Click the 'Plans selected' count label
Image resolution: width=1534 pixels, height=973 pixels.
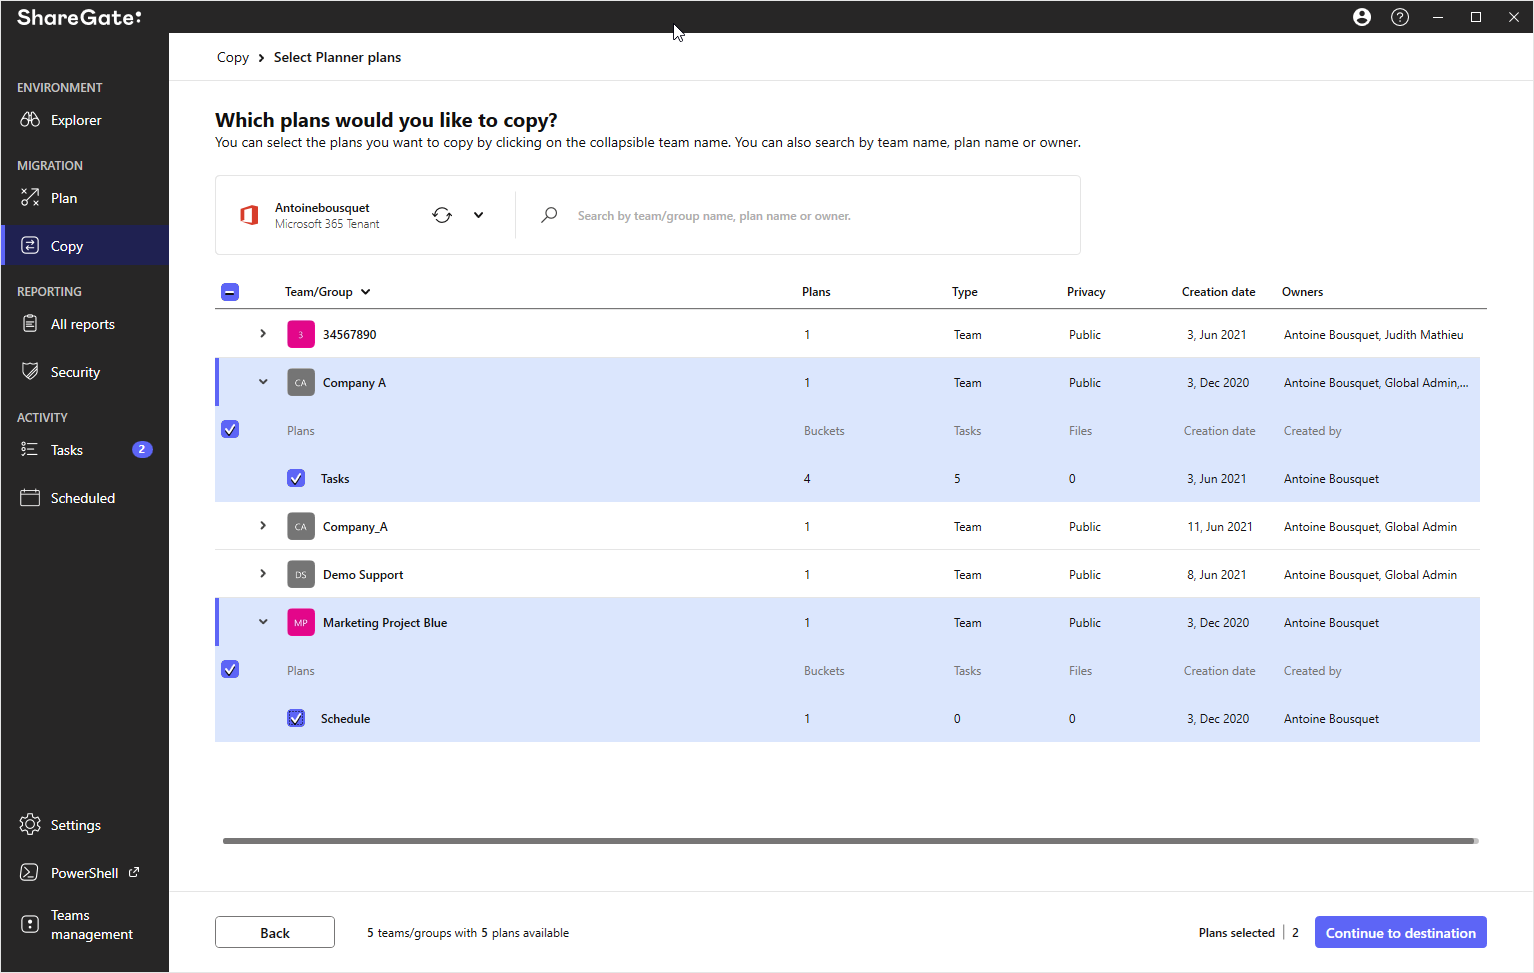click(1237, 933)
